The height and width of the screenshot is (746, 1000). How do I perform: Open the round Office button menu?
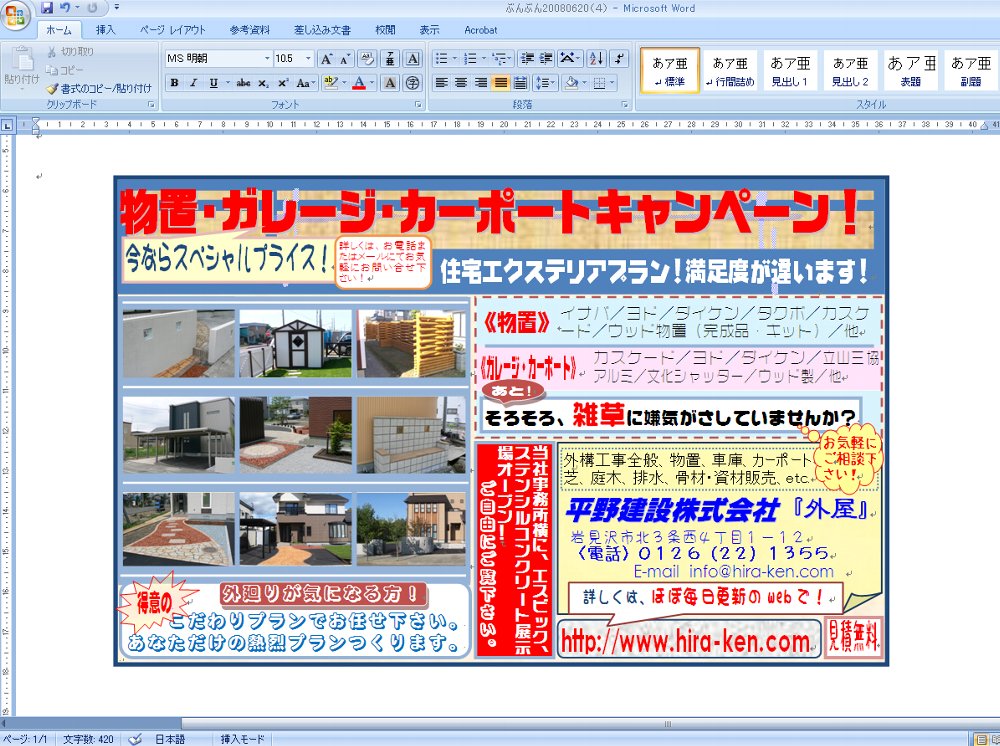pyautogui.click(x=15, y=15)
